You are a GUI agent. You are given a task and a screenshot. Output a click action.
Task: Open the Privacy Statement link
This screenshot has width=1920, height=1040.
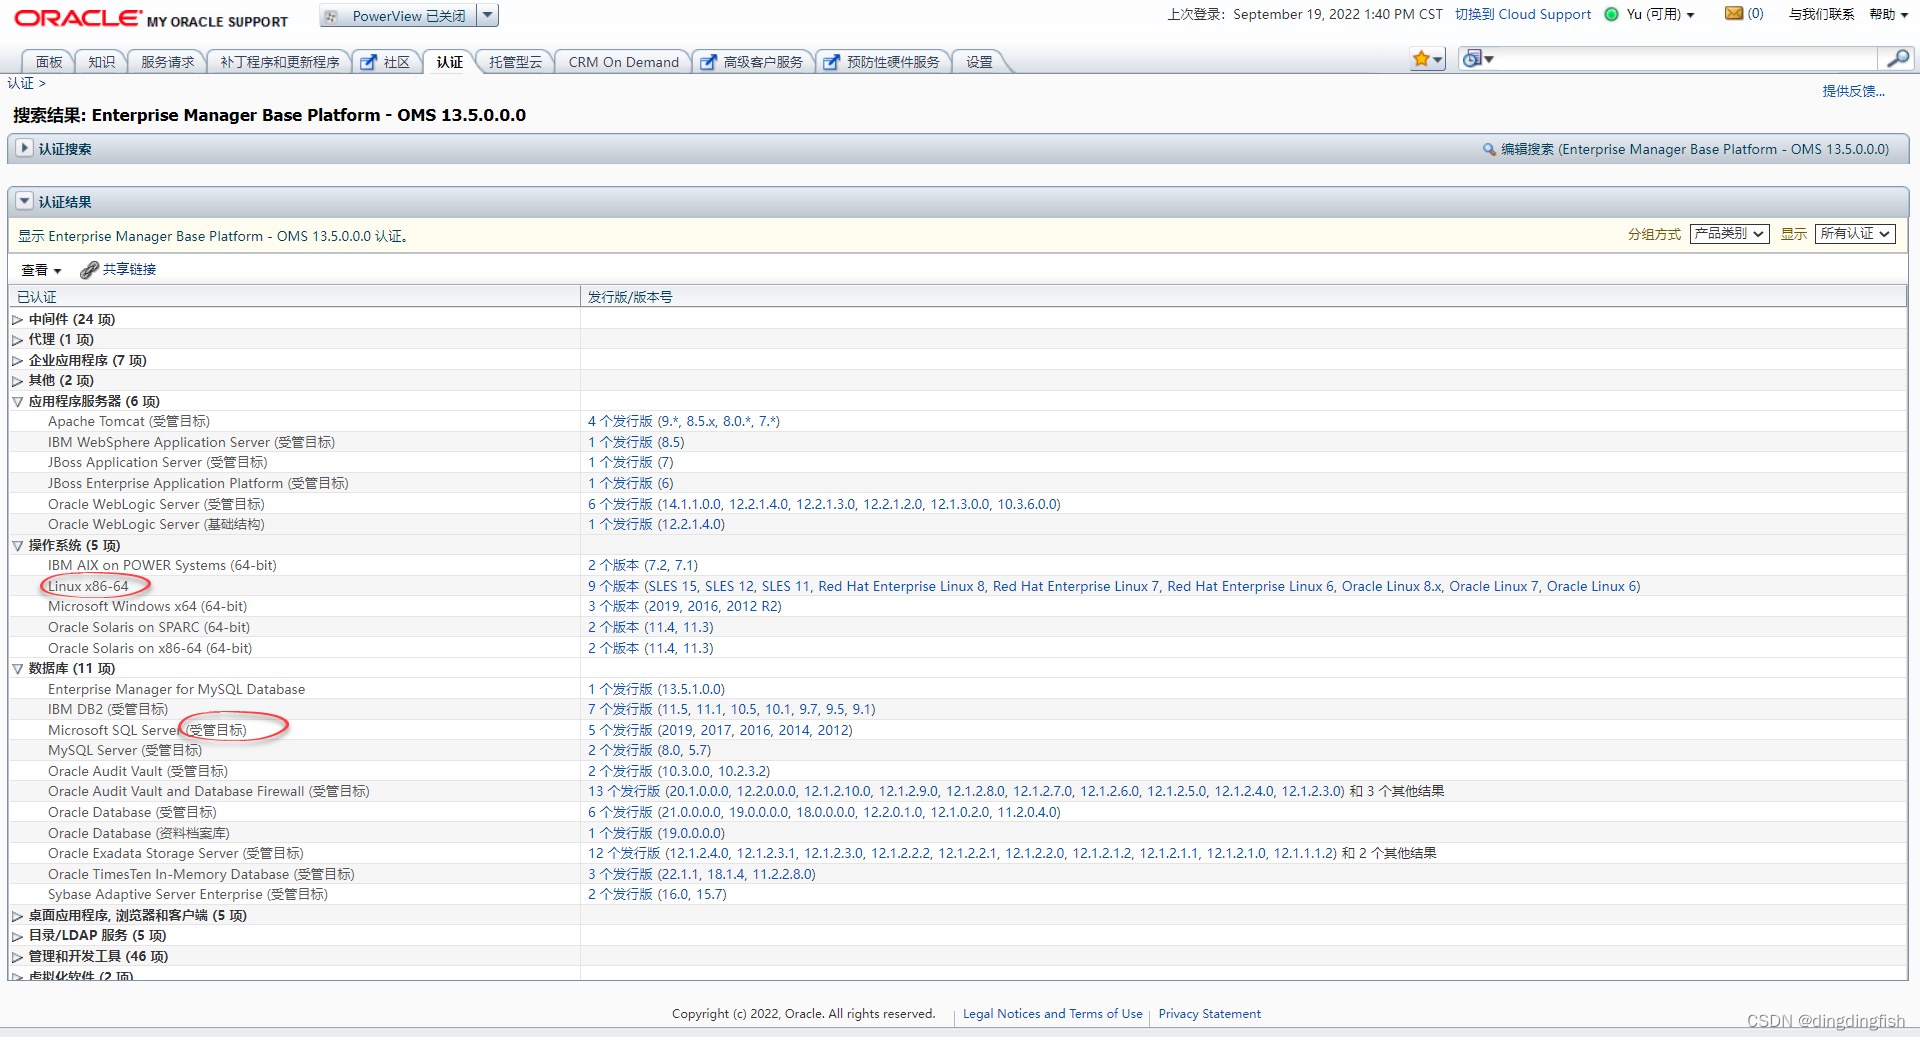pyautogui.click(x=1209, y=1013)
